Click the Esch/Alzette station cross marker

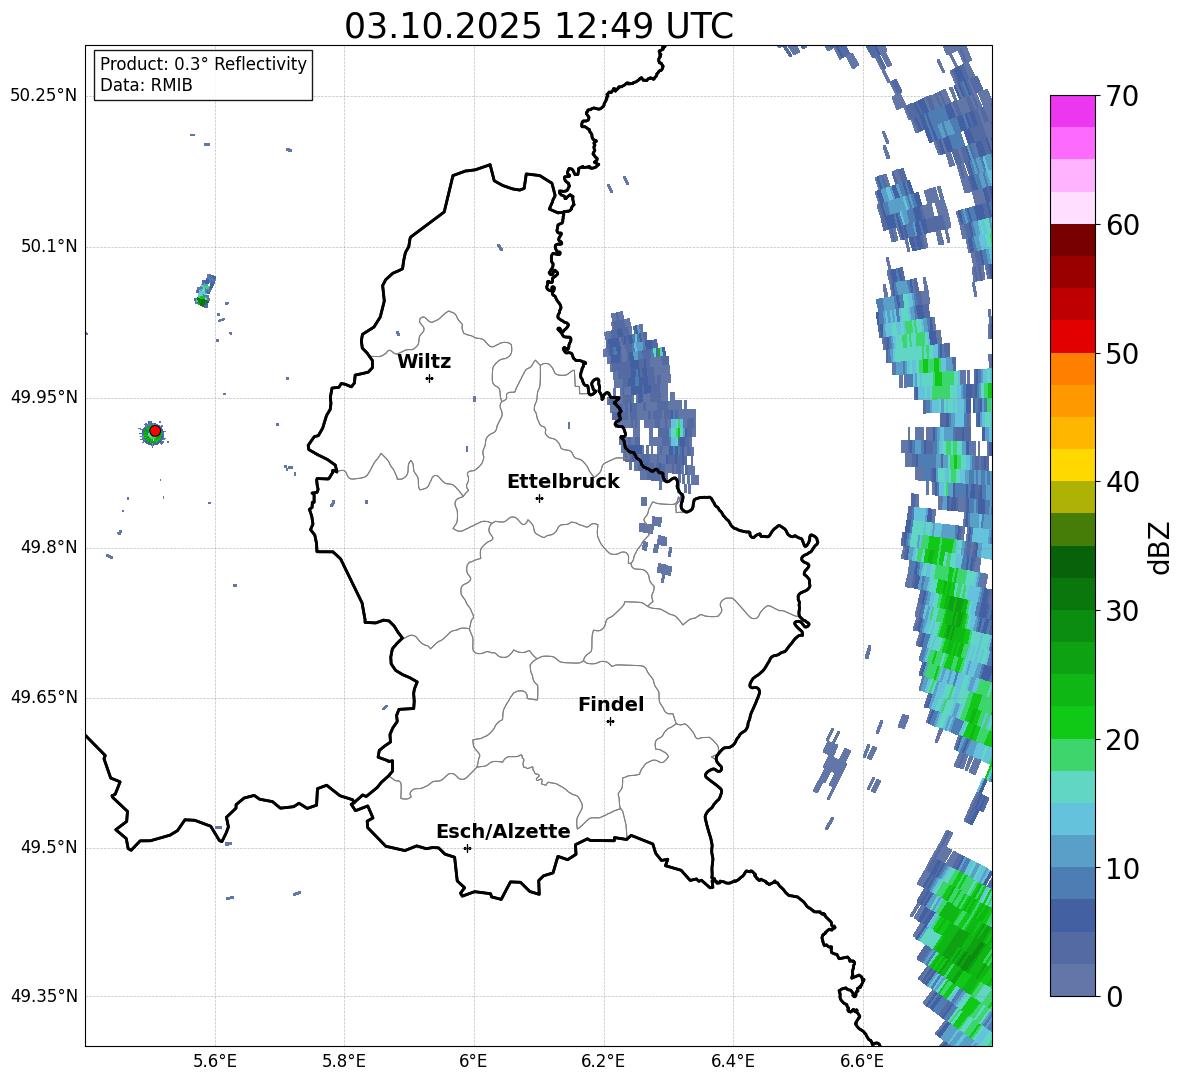pyautogui.click(x=467, y=848)
